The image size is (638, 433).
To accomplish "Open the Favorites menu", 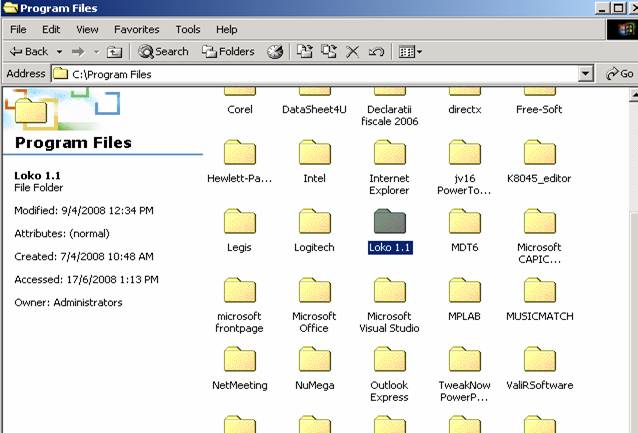I will 136,29.
